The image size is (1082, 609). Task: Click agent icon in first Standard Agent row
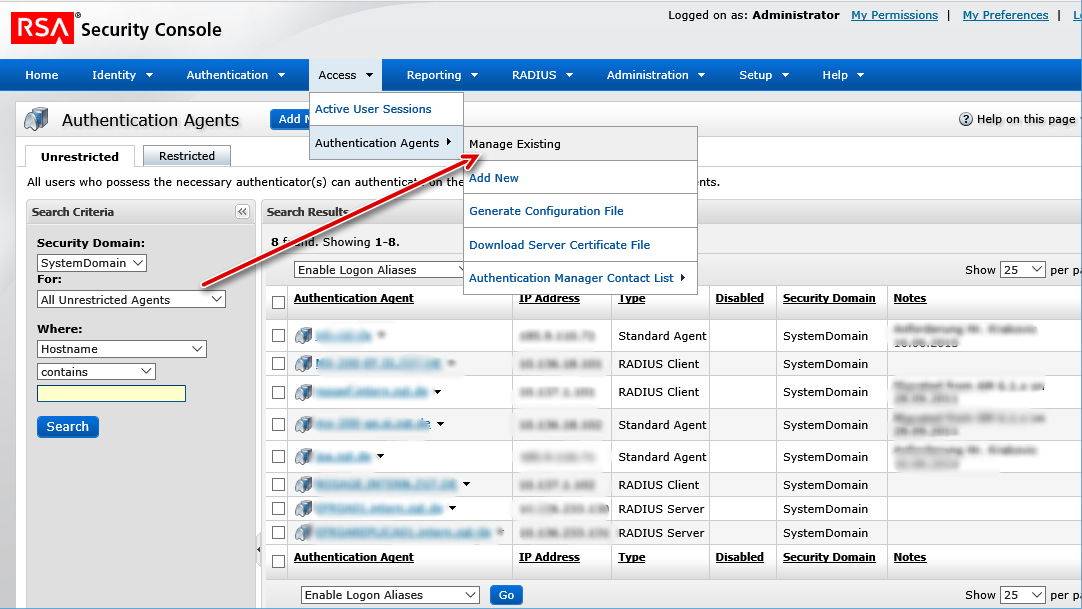click(304, 336)
